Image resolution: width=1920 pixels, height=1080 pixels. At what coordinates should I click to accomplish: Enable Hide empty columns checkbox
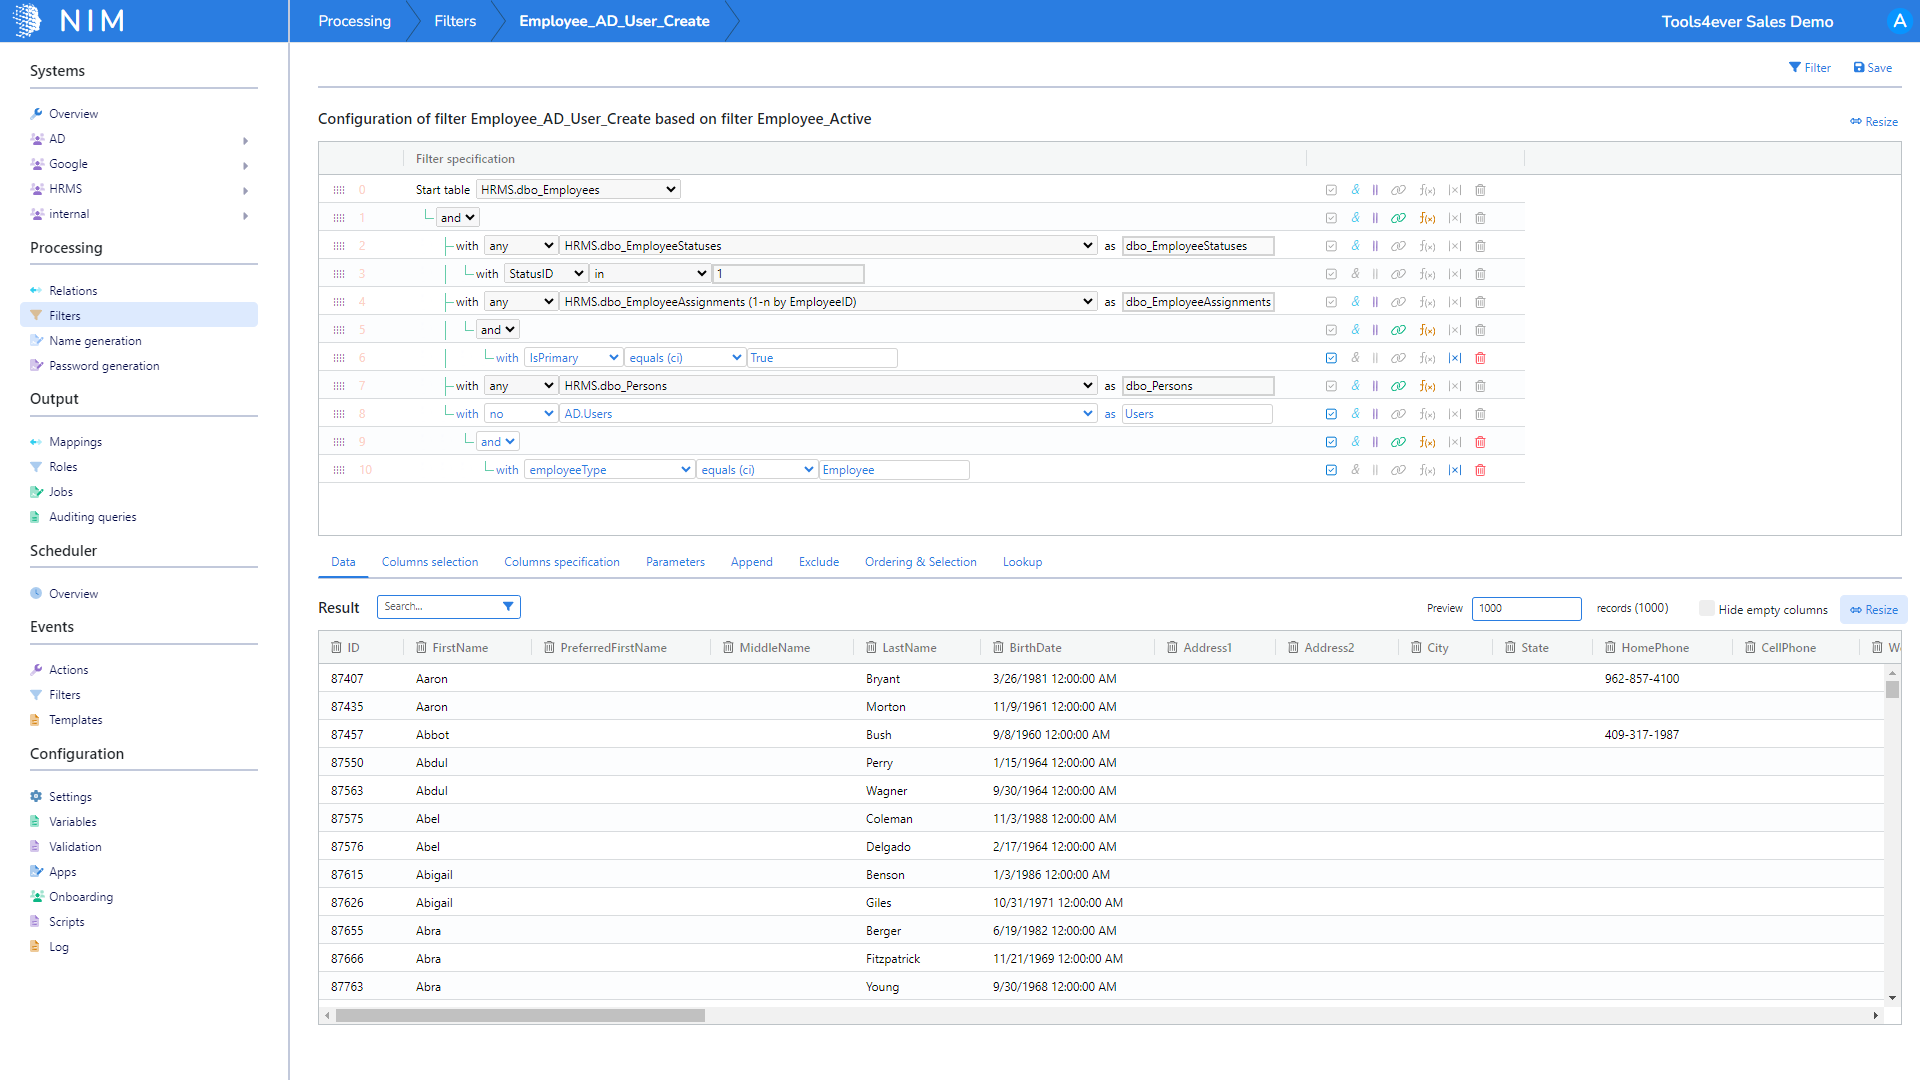(1707, 609)
